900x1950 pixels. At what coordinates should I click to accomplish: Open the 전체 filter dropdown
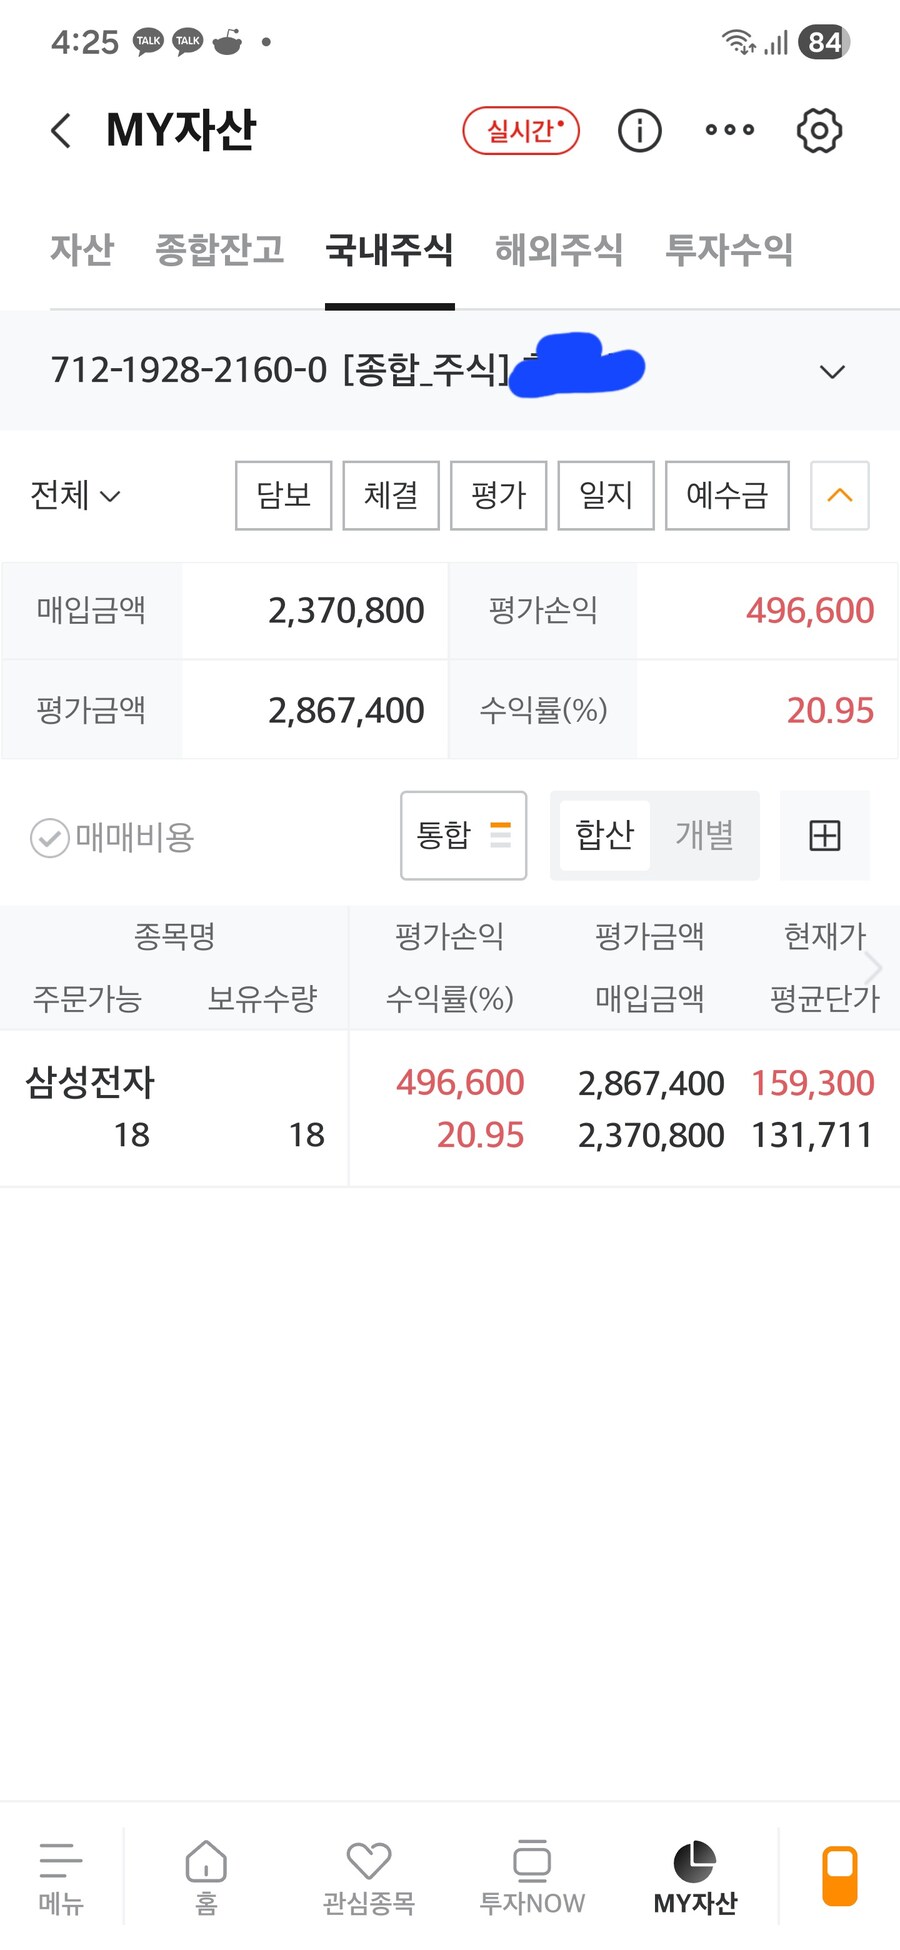coord(75,495)
